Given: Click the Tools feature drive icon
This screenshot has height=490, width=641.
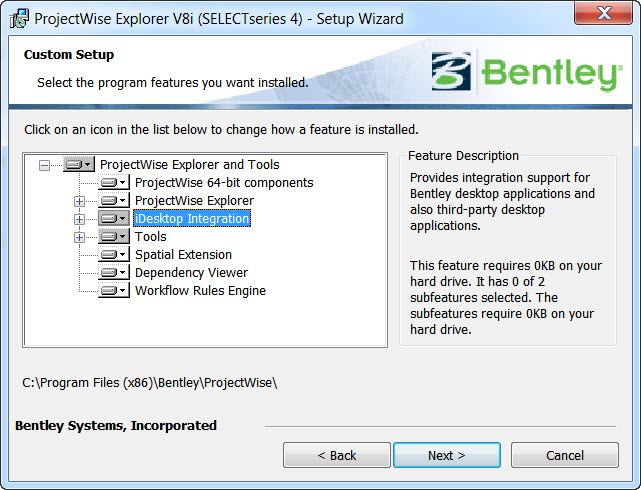Looking at the screenshot, I should click(x=114, y=237).
